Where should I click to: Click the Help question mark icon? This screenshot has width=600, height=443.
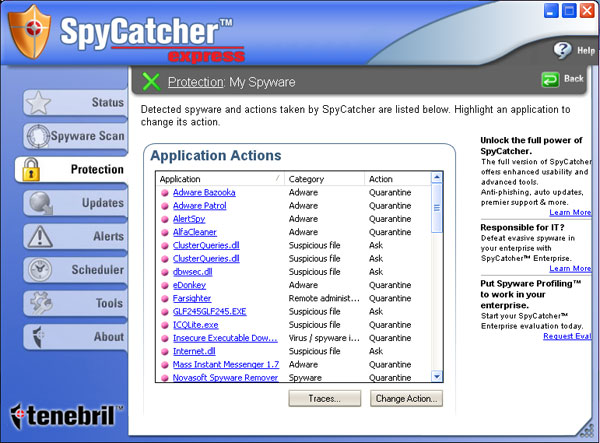pos(562,50)
